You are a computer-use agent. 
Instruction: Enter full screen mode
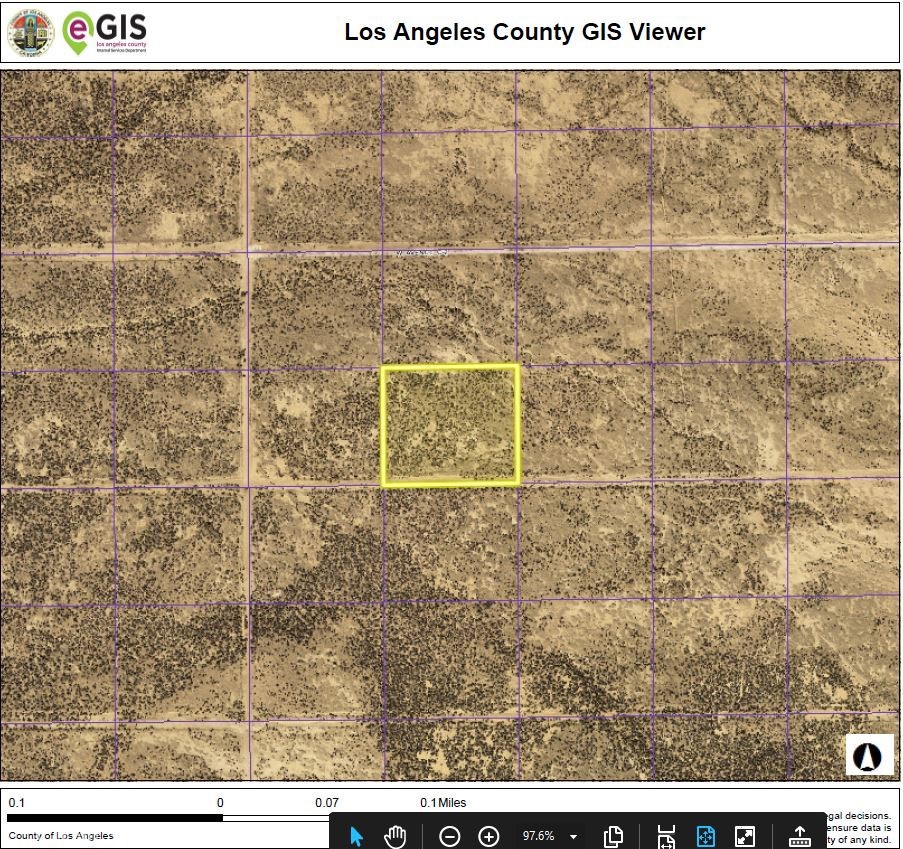pyautogui.click(x=745, y=836)
